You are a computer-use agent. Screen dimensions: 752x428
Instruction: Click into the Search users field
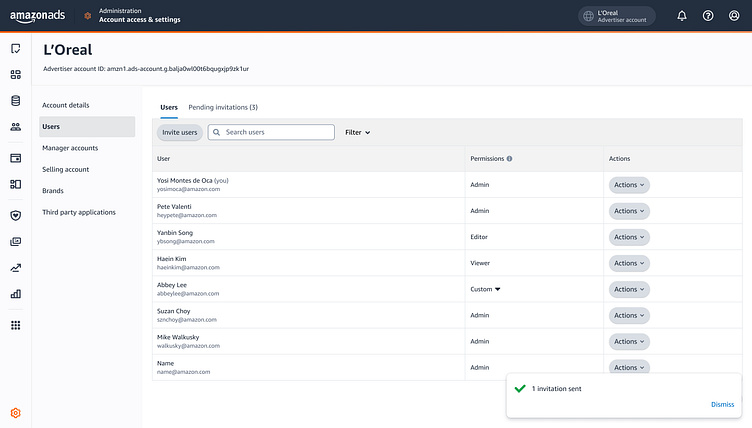coord(271,132)
